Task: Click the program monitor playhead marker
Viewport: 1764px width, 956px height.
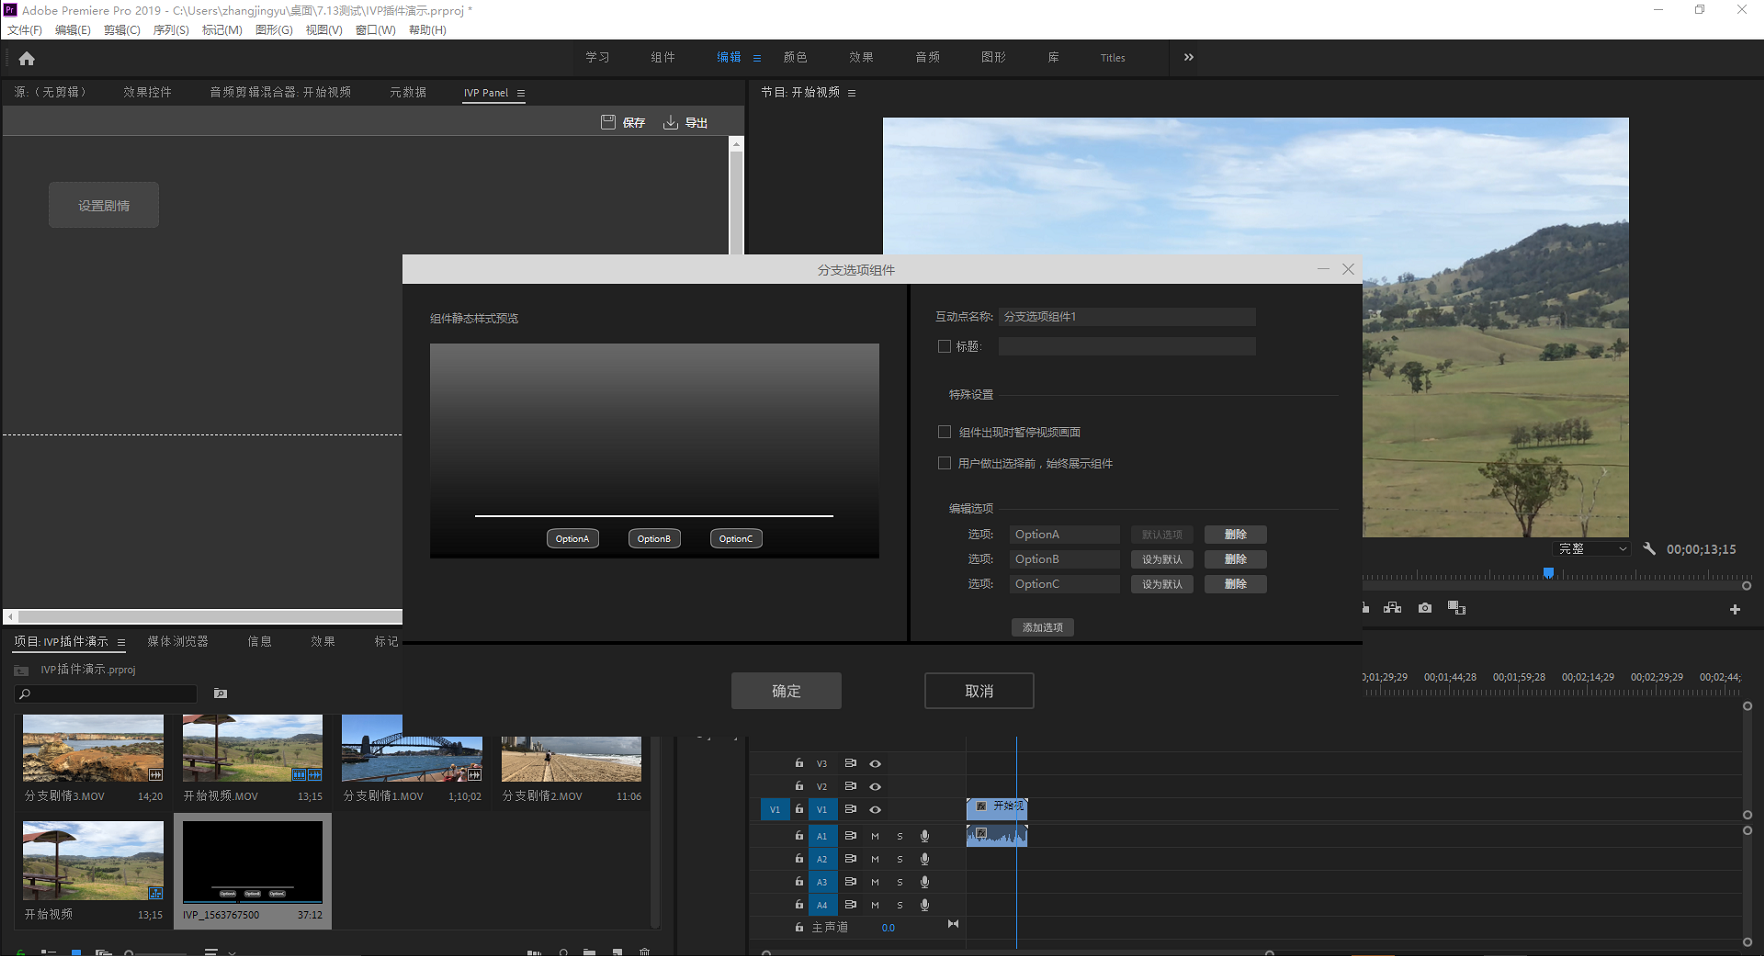Action: (x=1548, y=573)
